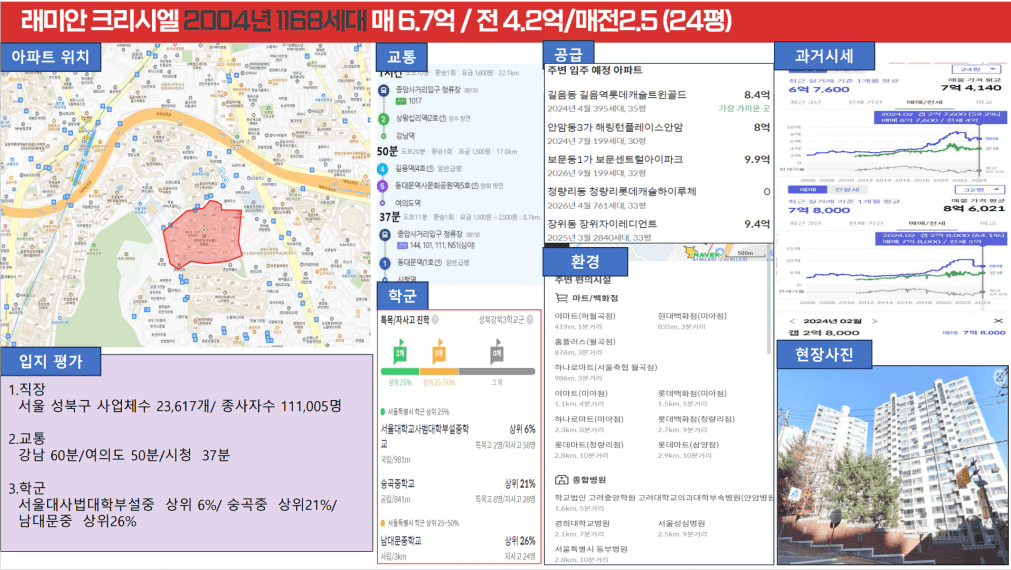Click the next month arrow after 2024년 02월

tap(874, 321)
